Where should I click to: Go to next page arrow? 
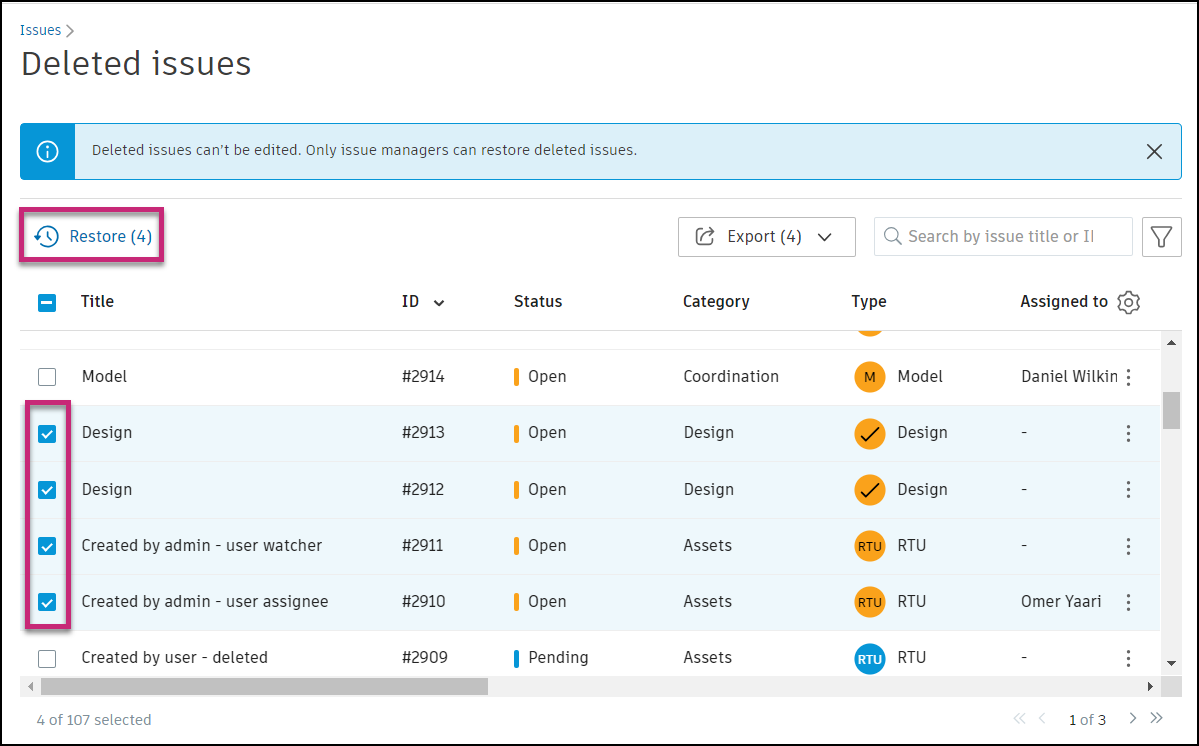pos(1133,718)
